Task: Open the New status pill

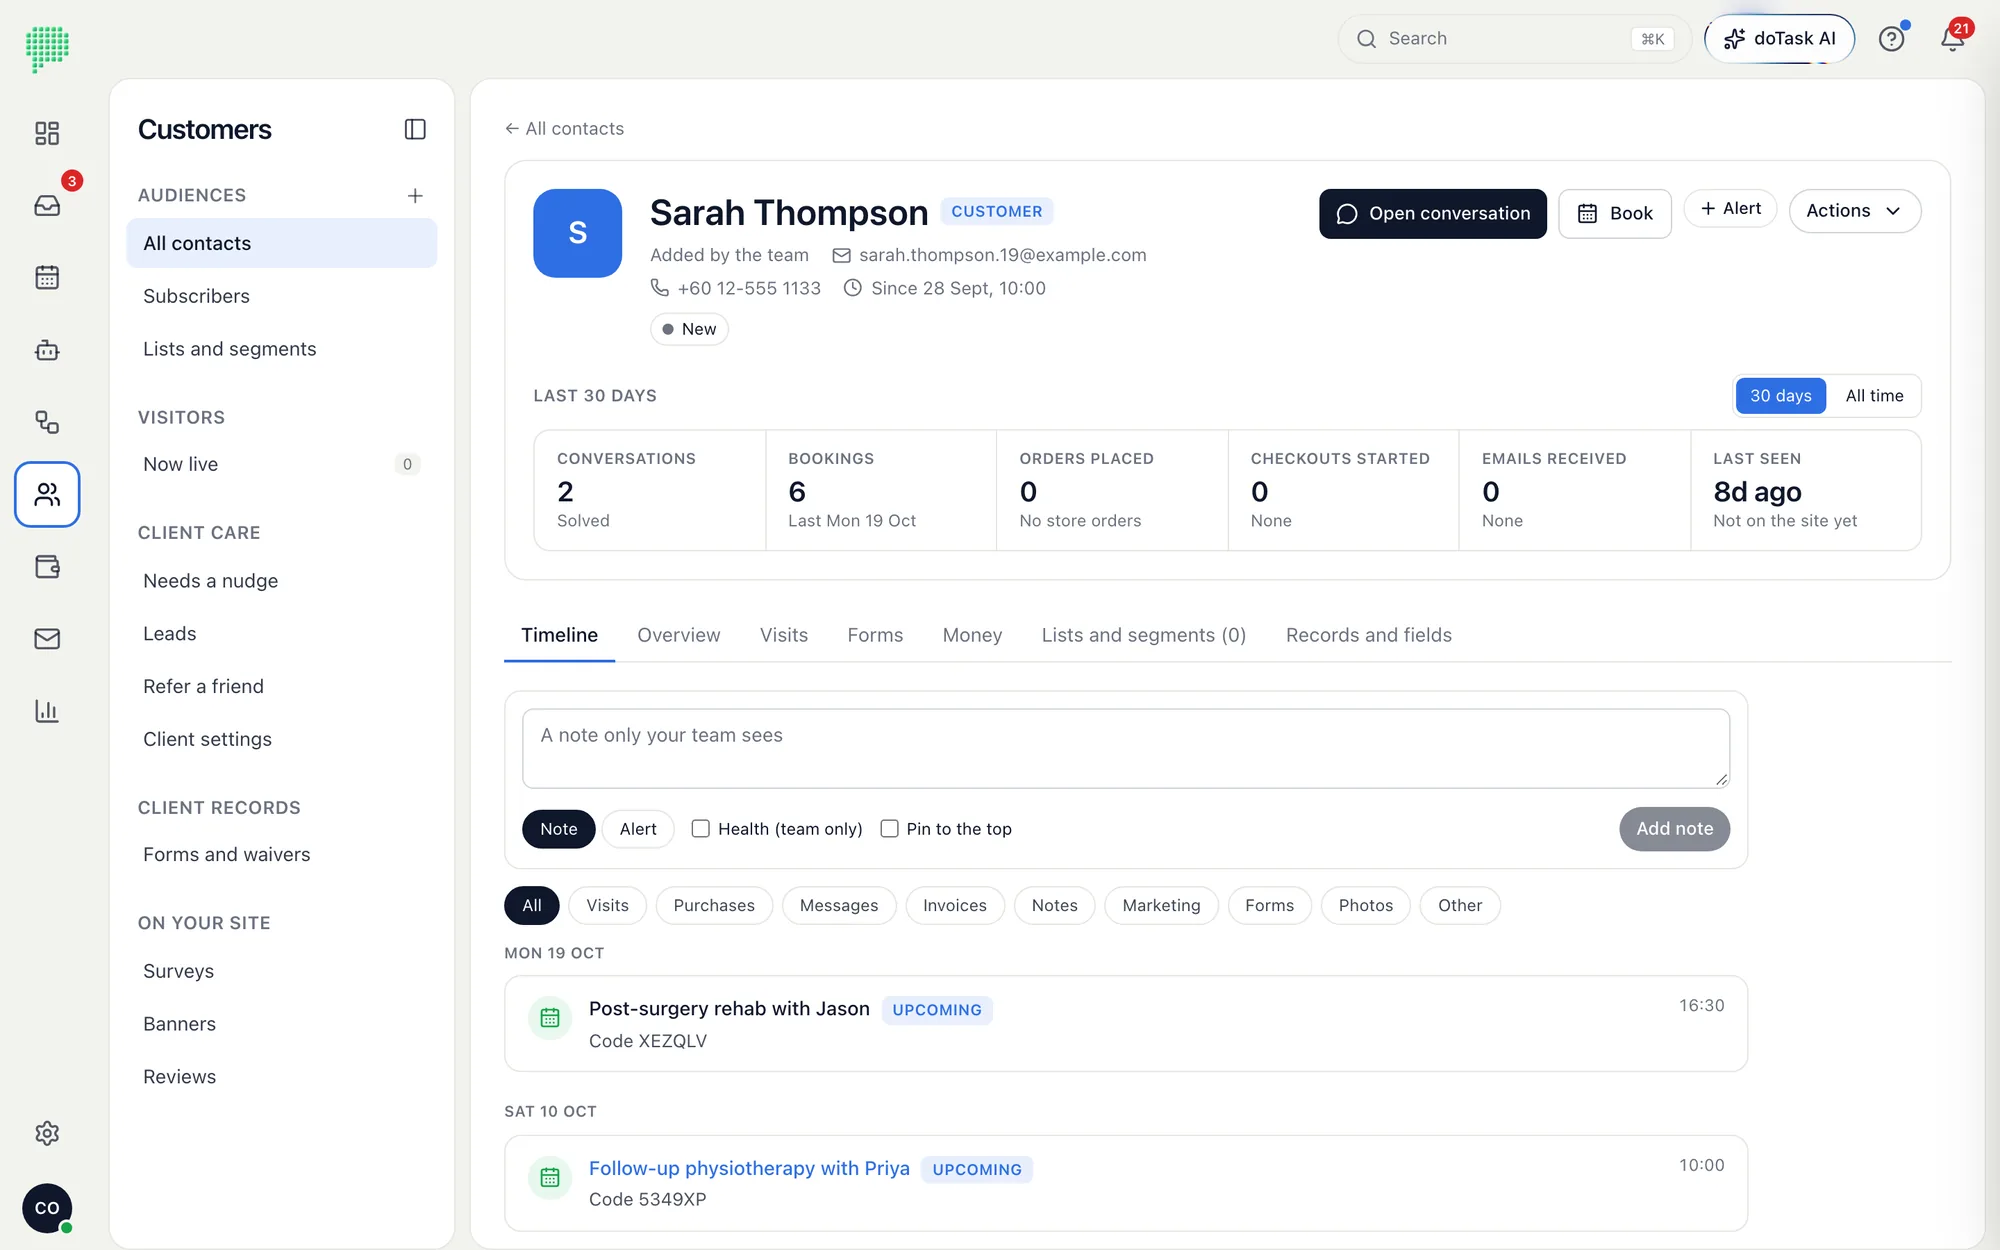Action: [689, 329]
